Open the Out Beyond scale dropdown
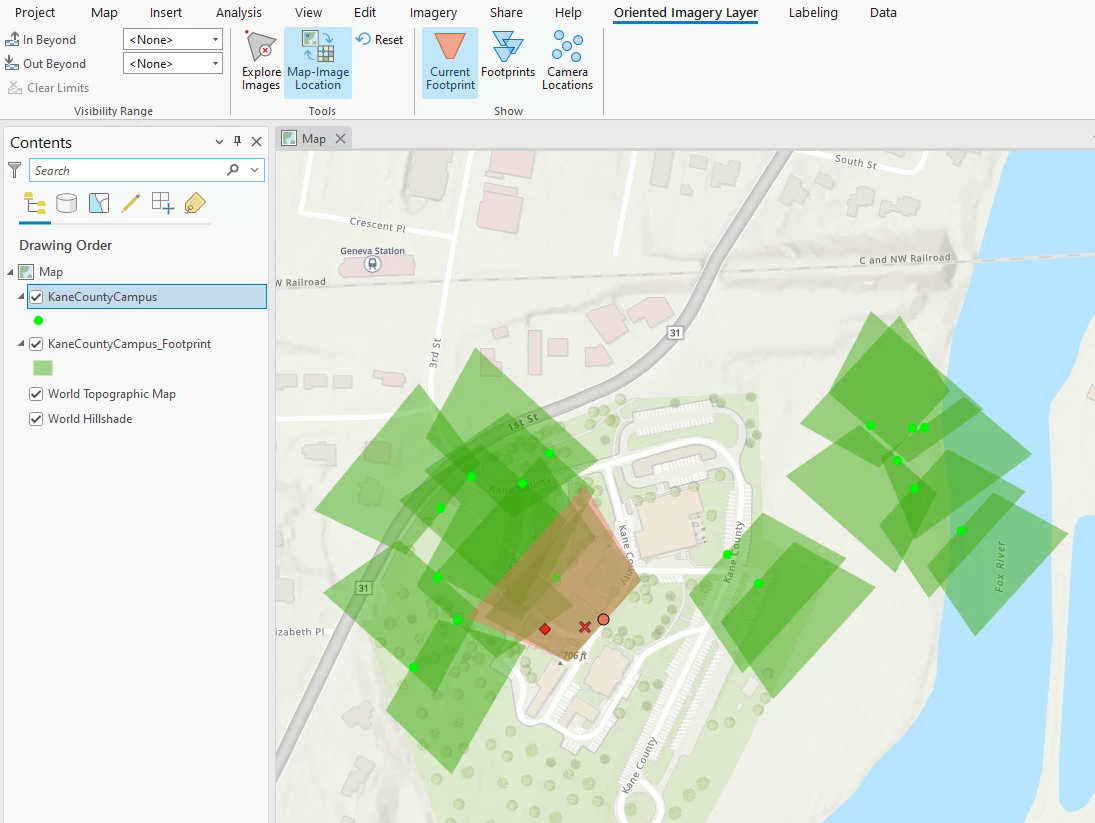 [x=172, y=64]
